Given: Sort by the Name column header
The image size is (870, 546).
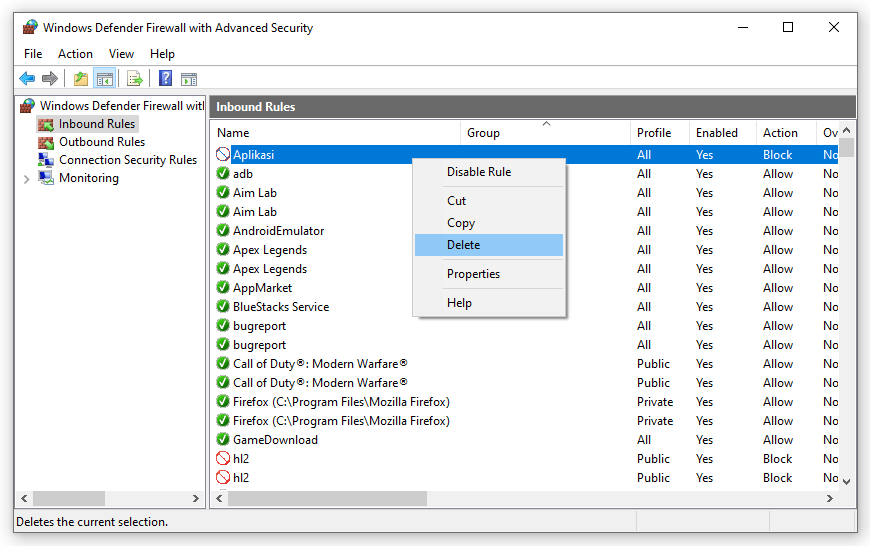Looking at the screenshot, I should pos(335,133).
